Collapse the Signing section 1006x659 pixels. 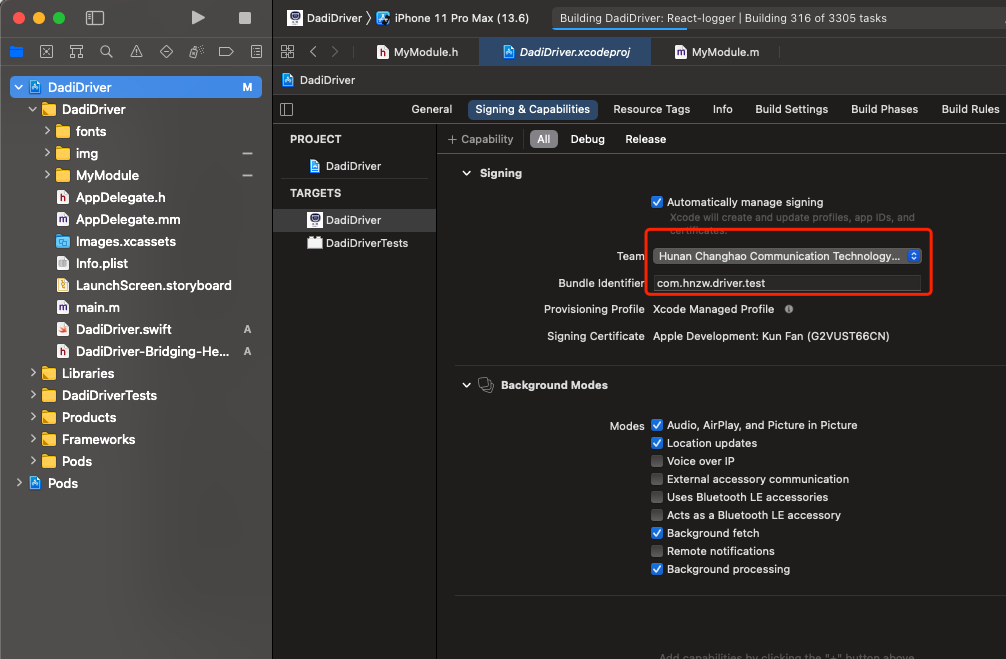click(x=466, y=173)
